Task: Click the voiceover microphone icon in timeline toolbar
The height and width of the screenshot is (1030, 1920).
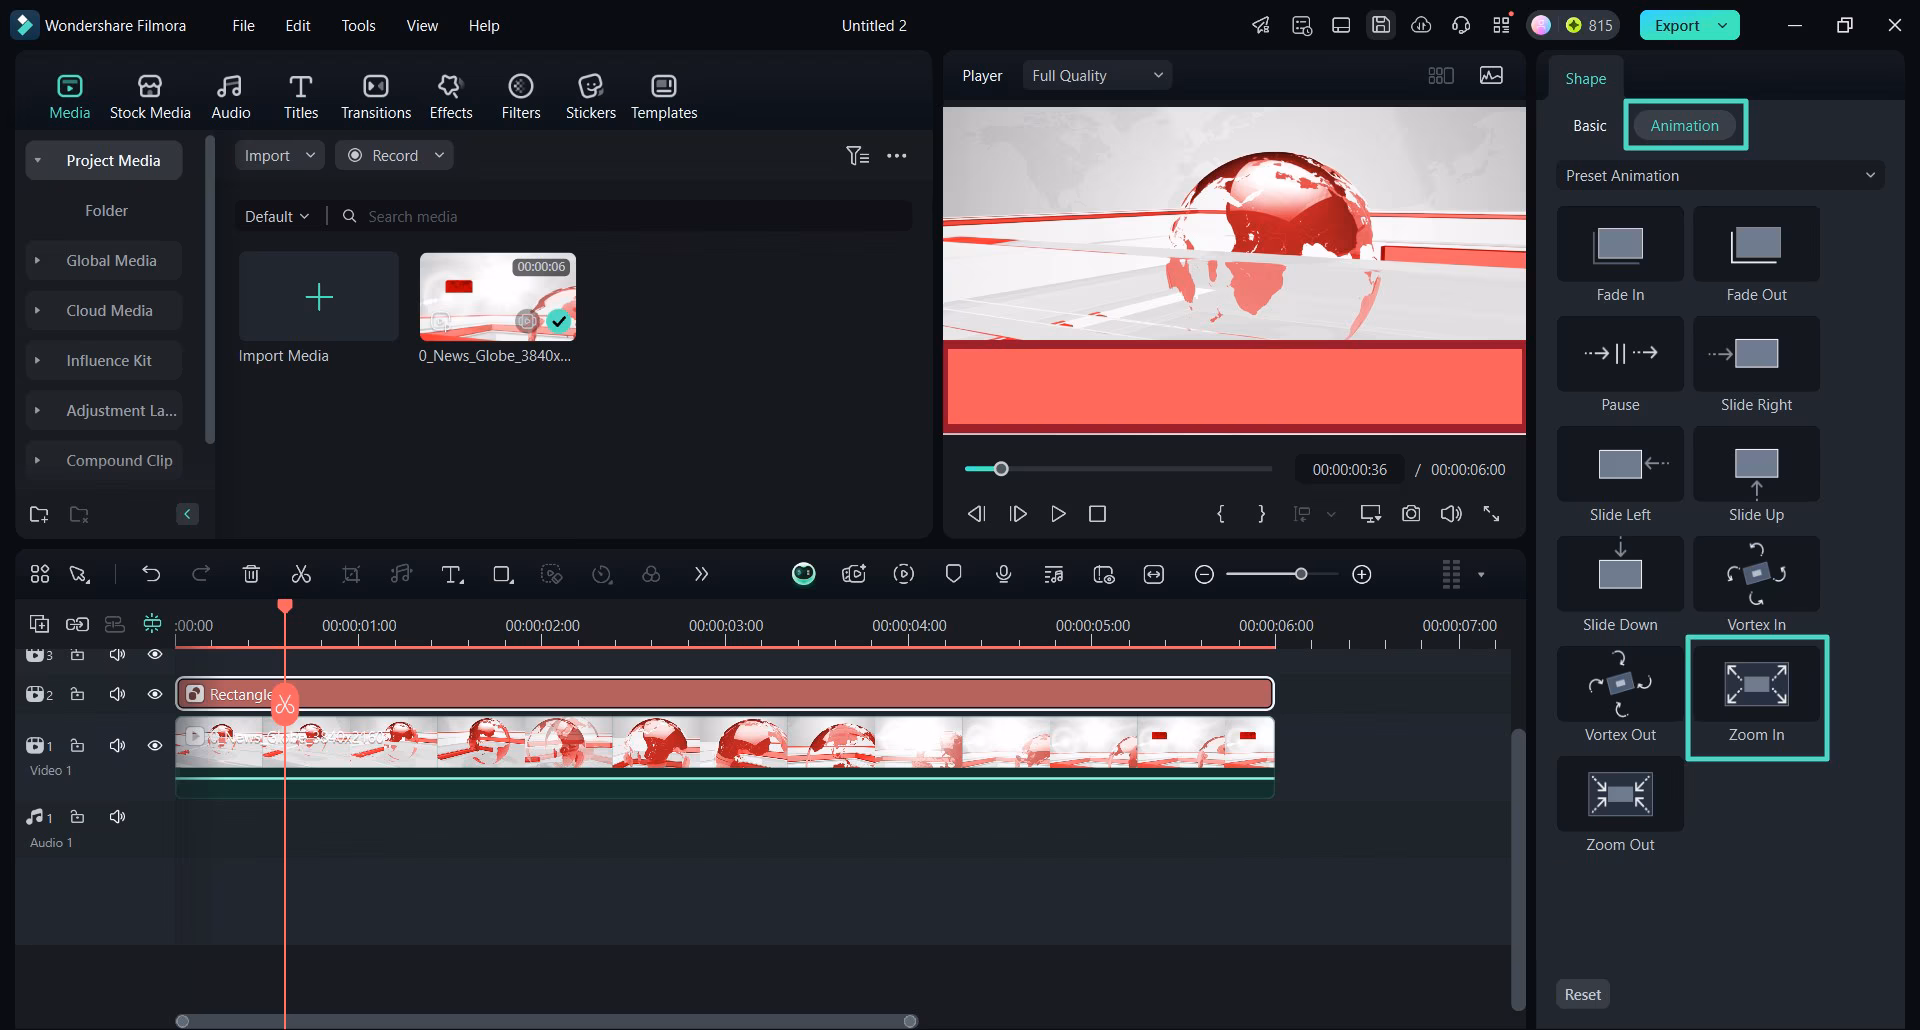Action: (1003, 574)
